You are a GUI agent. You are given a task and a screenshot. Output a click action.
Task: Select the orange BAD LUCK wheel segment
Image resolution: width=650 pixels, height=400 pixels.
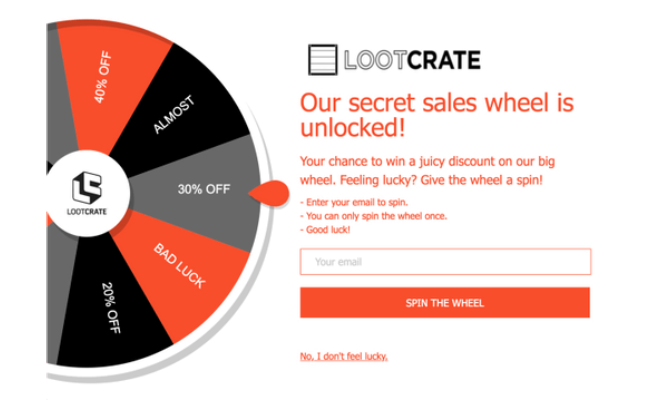[x=178, y=267]
